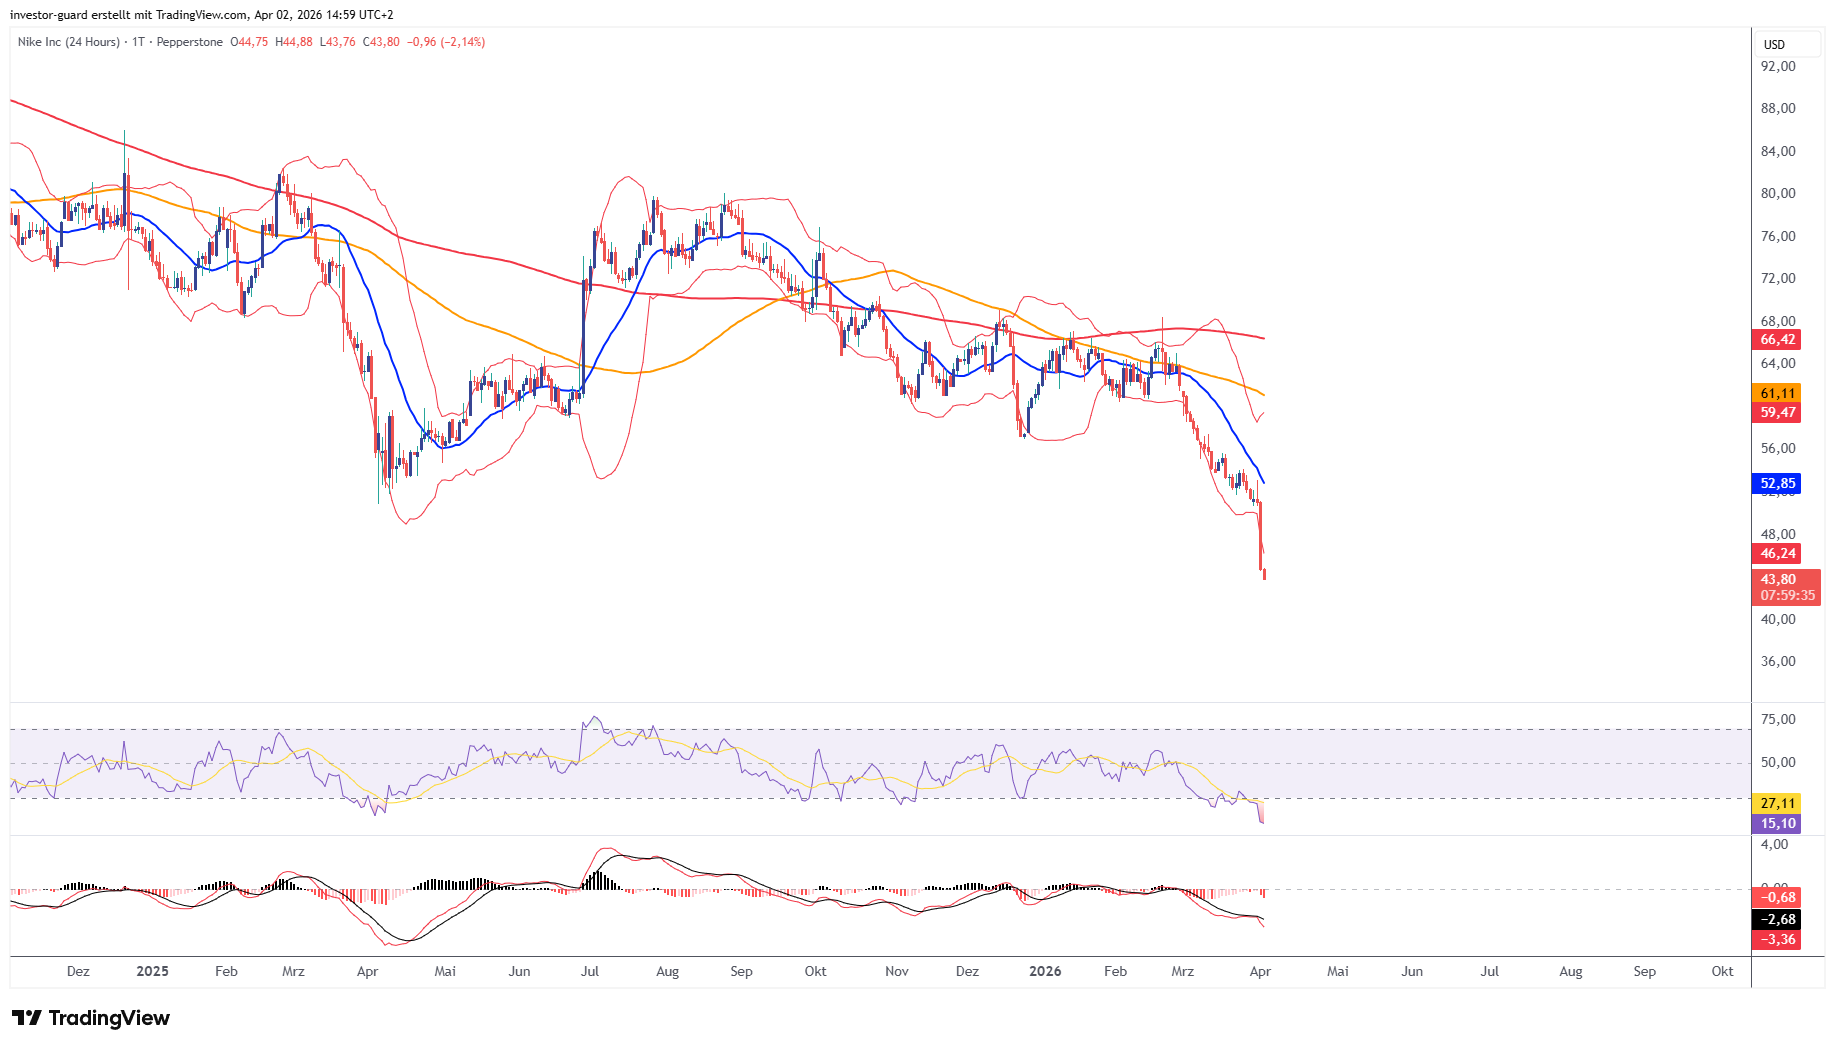This screenshot has height=1048, width=1835.
Task: Select the Nike Inc (24 Hours) symbol title
Action: pyautogui.click(x=69, y=42)
